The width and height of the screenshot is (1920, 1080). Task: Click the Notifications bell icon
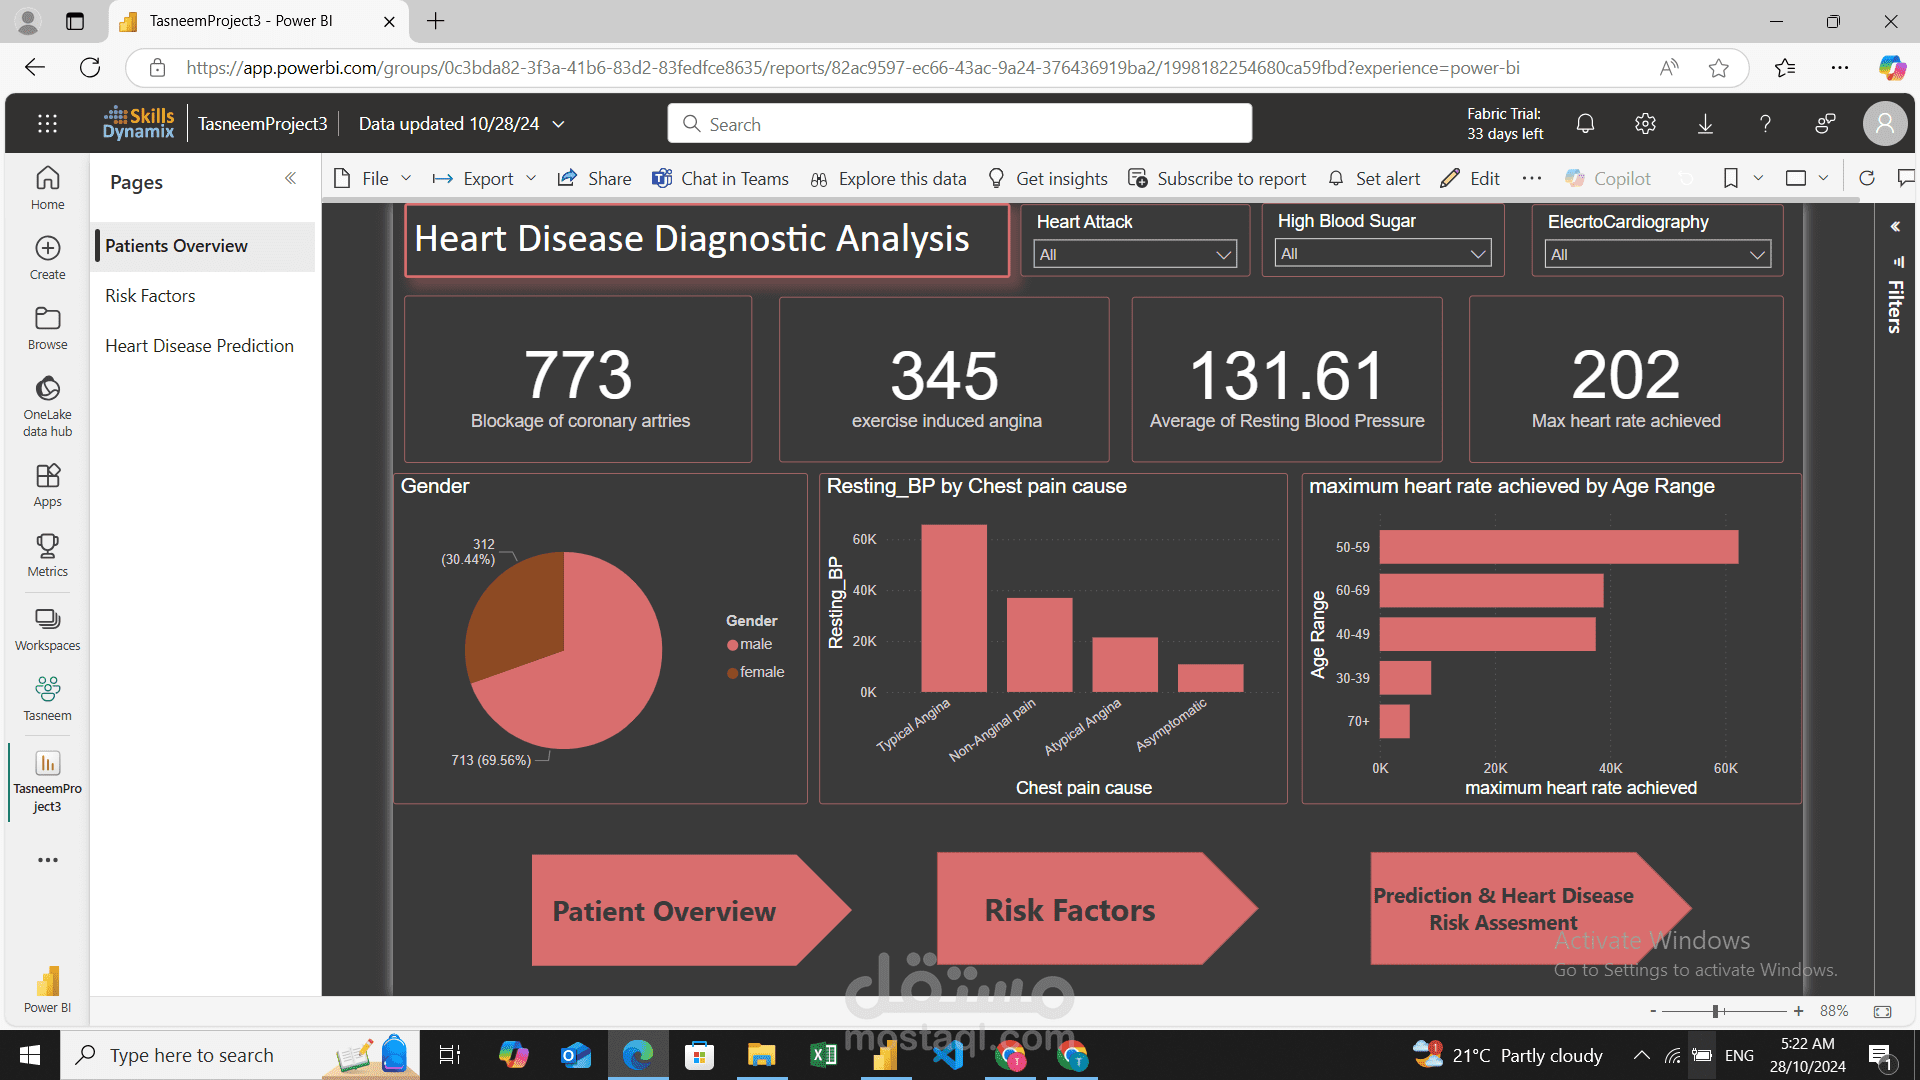click(x=1586, y=124)
